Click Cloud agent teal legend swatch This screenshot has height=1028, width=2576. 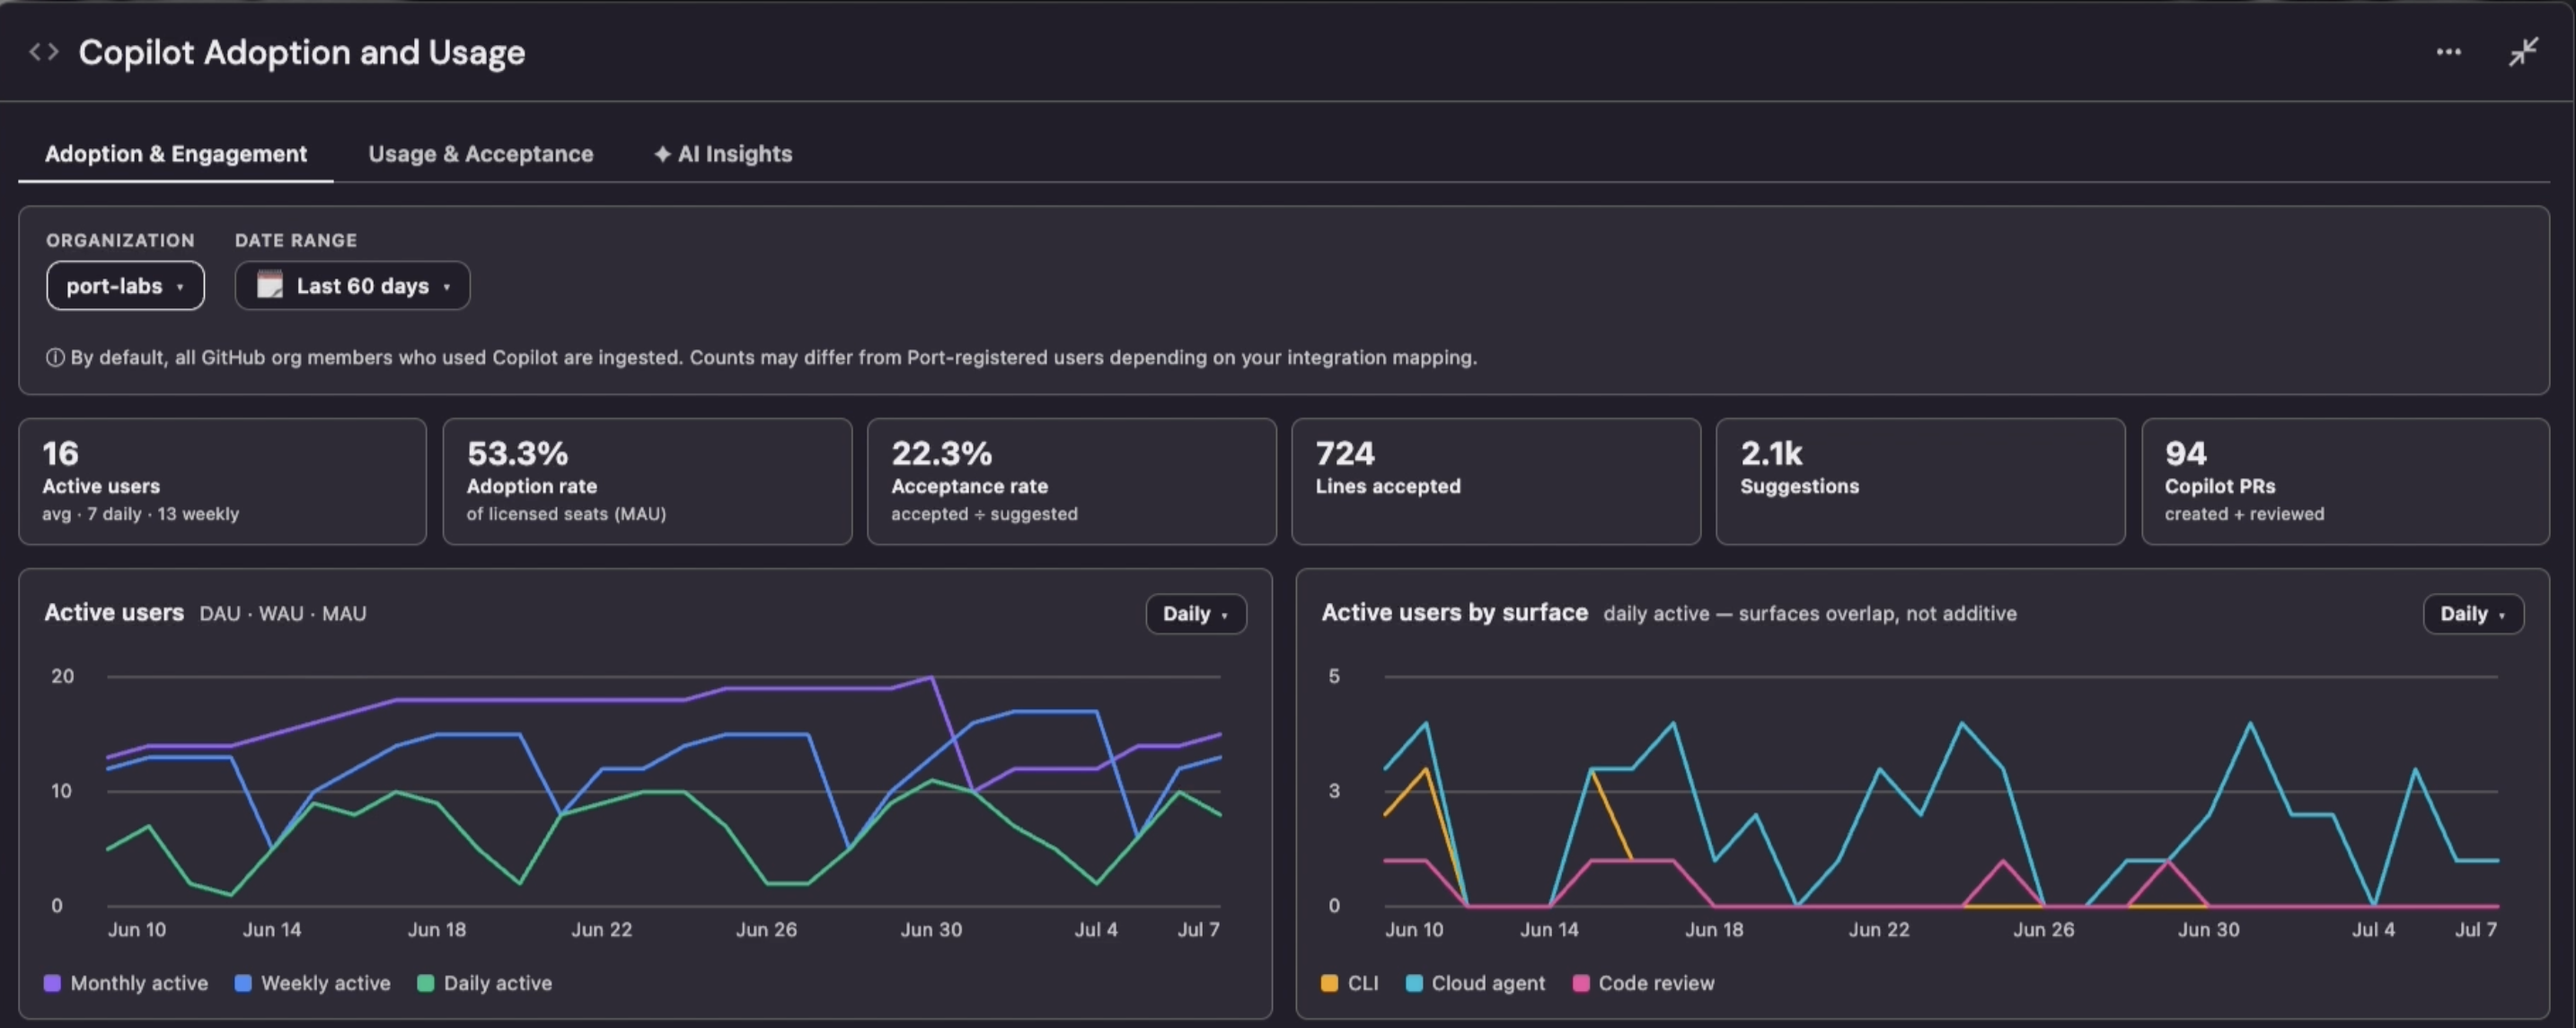(1414, 983)
